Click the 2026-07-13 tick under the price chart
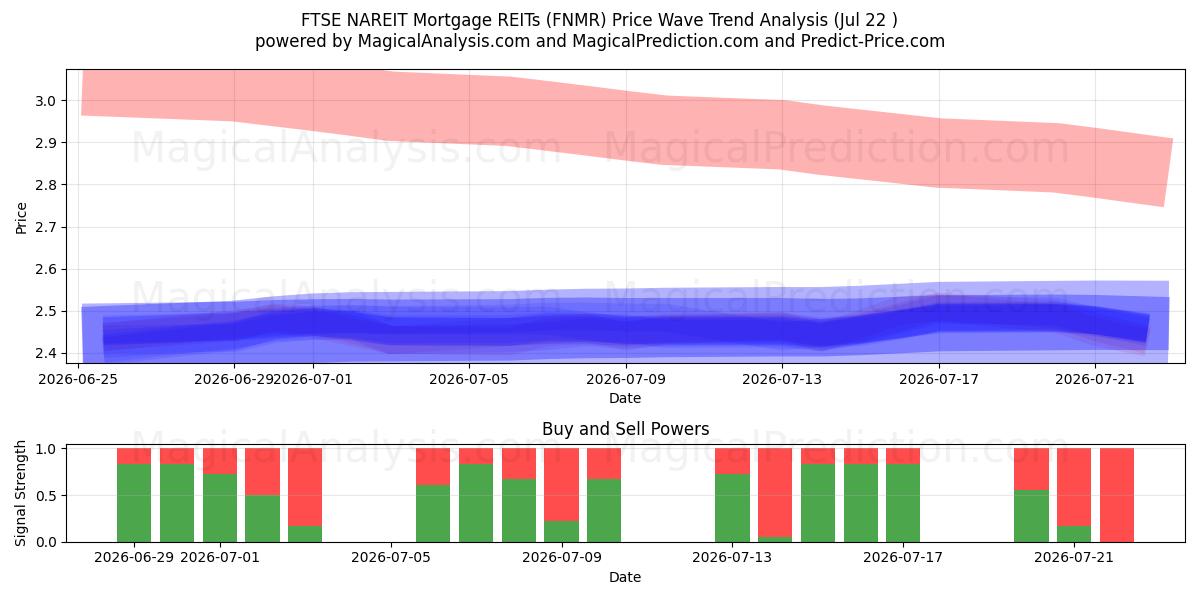Screen dimensions: 1200x600 point(783,379)
